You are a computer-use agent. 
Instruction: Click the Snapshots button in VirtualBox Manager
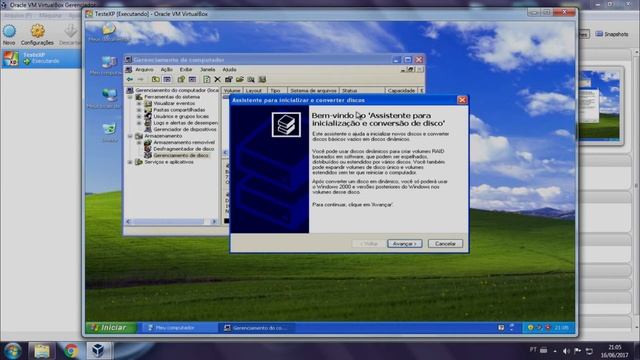pyautogui.click(x=611, y=34)
